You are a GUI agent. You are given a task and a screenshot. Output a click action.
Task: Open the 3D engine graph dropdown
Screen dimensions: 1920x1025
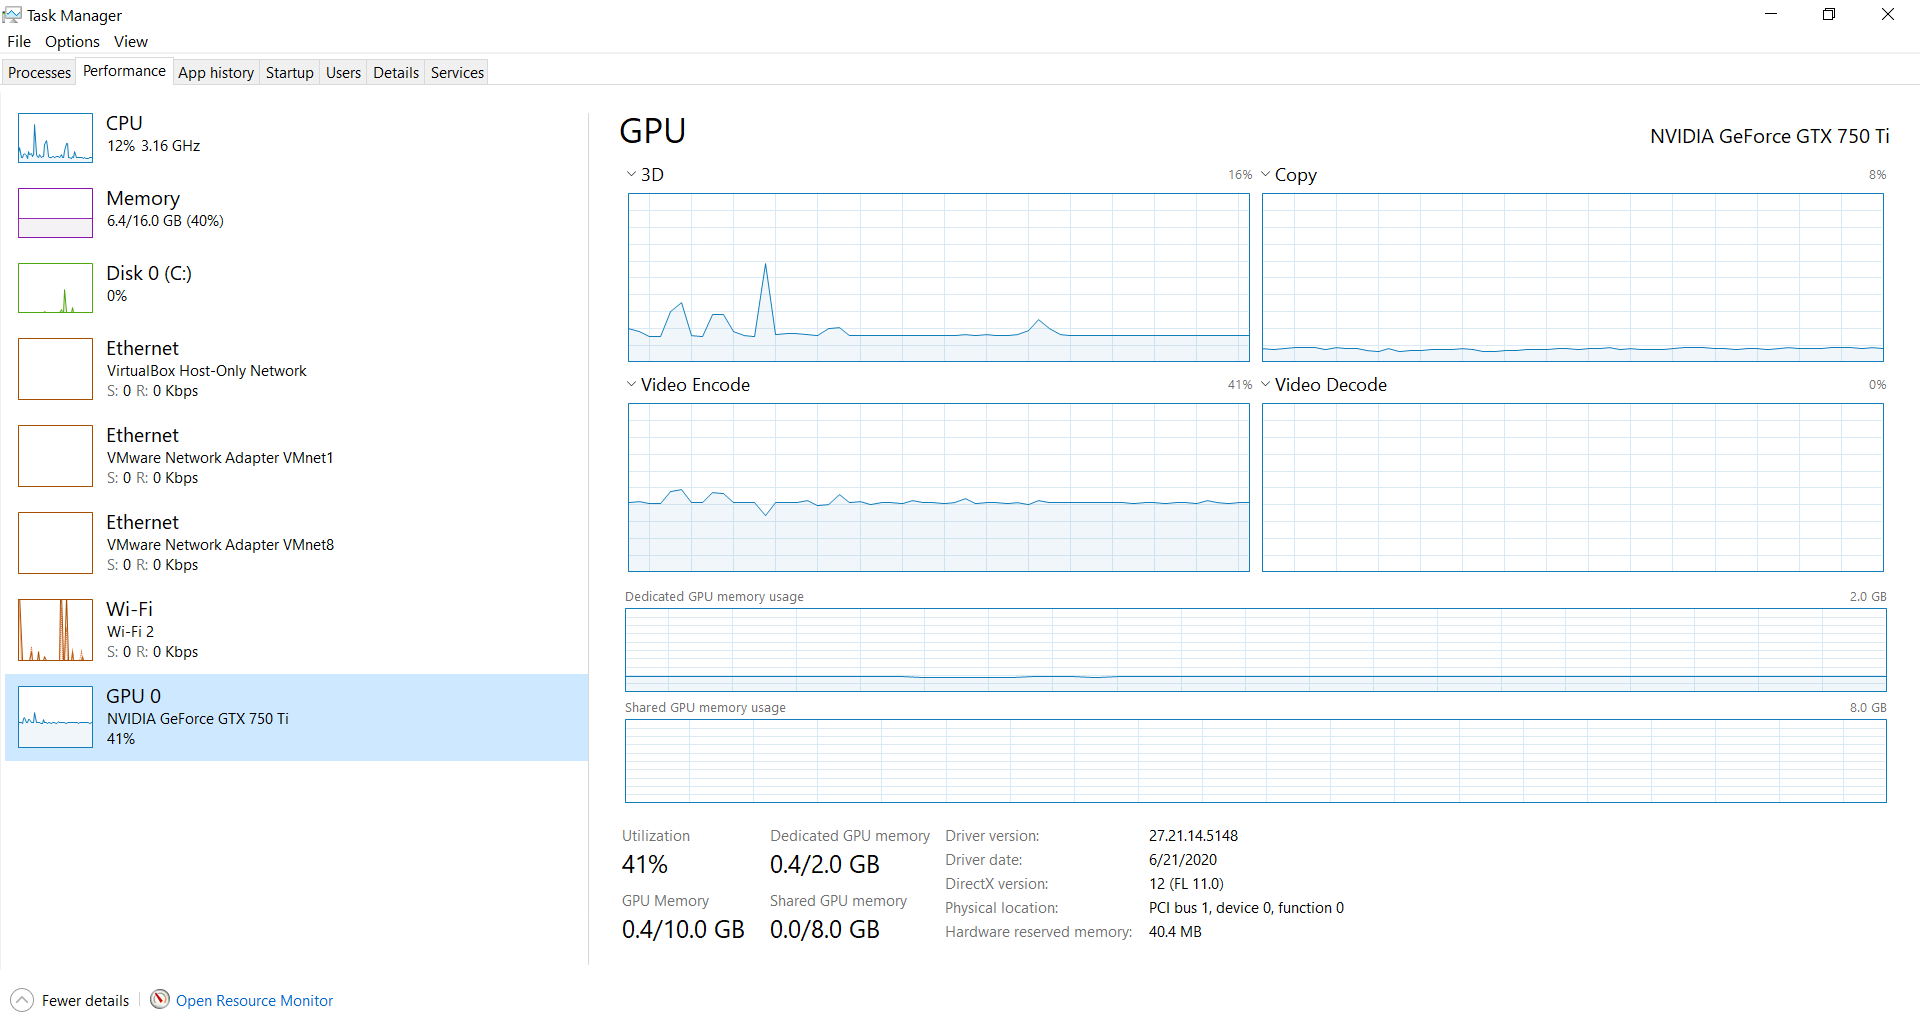click(x=631, y=174)
